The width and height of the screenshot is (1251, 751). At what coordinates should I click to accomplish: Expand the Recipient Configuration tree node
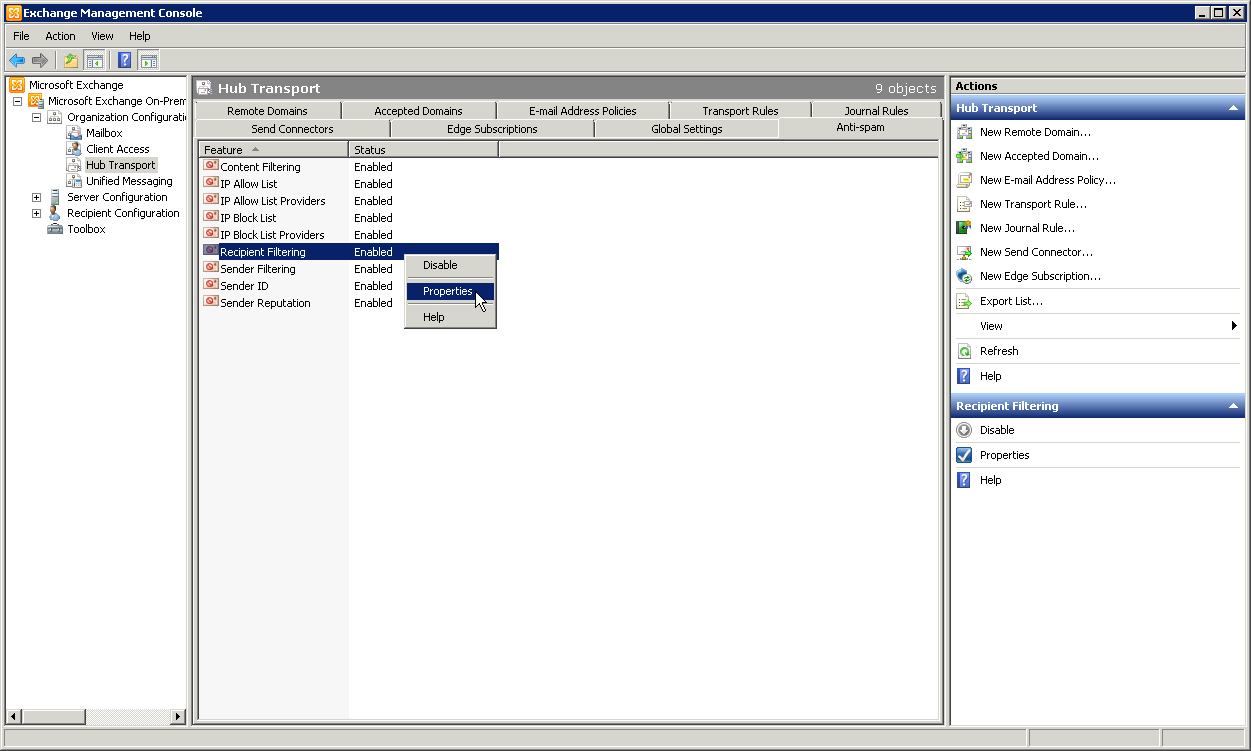point(36,213)
